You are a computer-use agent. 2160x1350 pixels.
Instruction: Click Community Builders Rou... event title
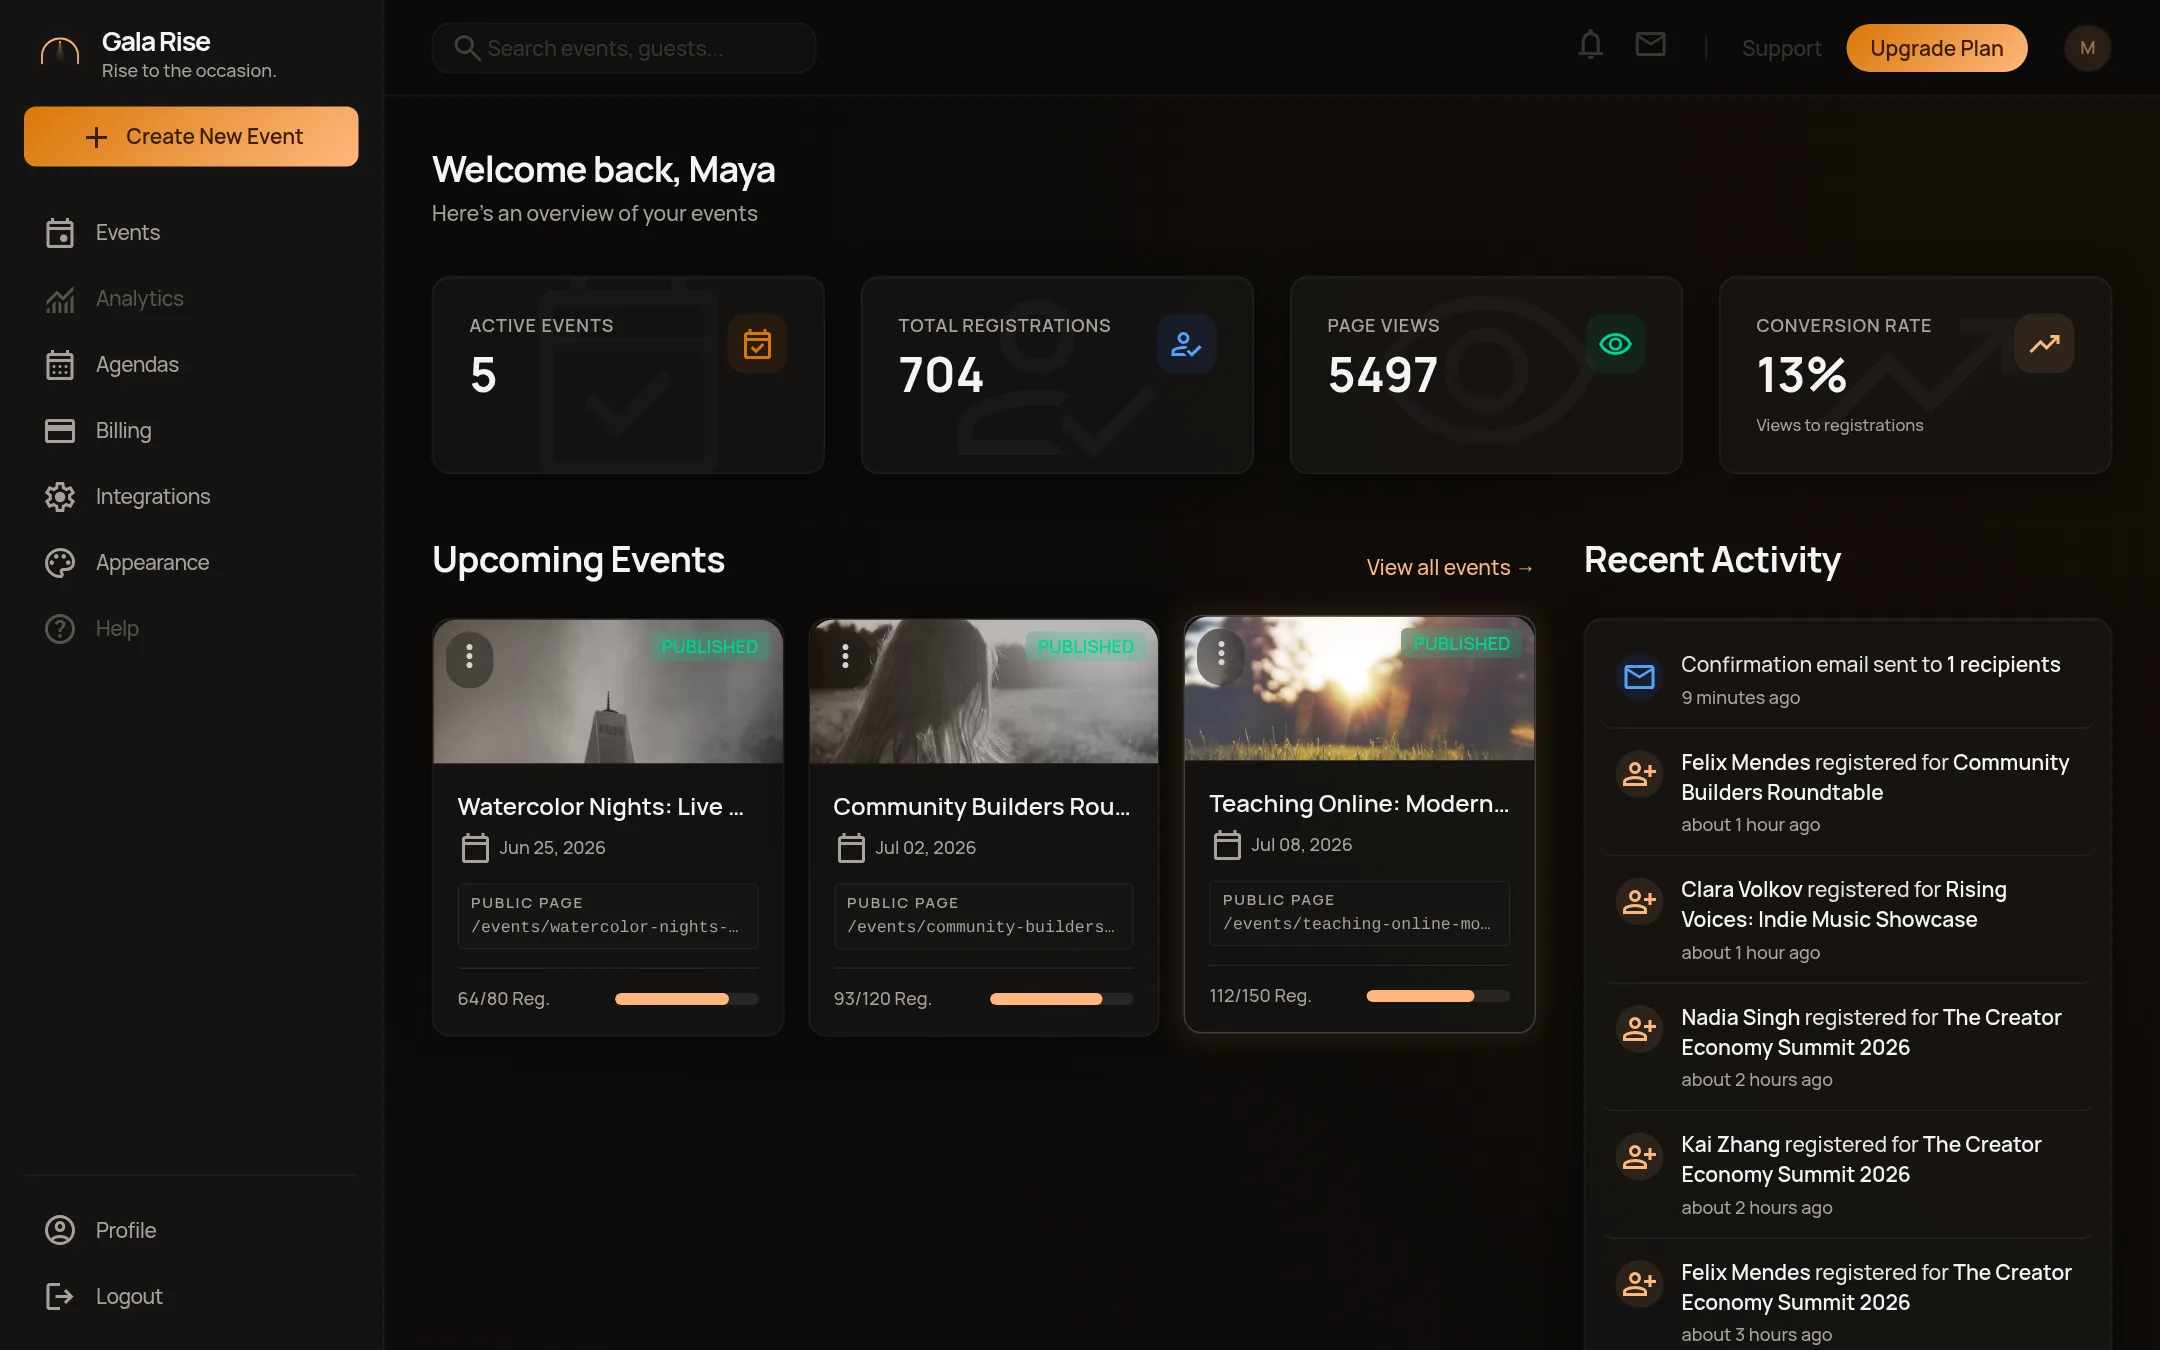981,806
